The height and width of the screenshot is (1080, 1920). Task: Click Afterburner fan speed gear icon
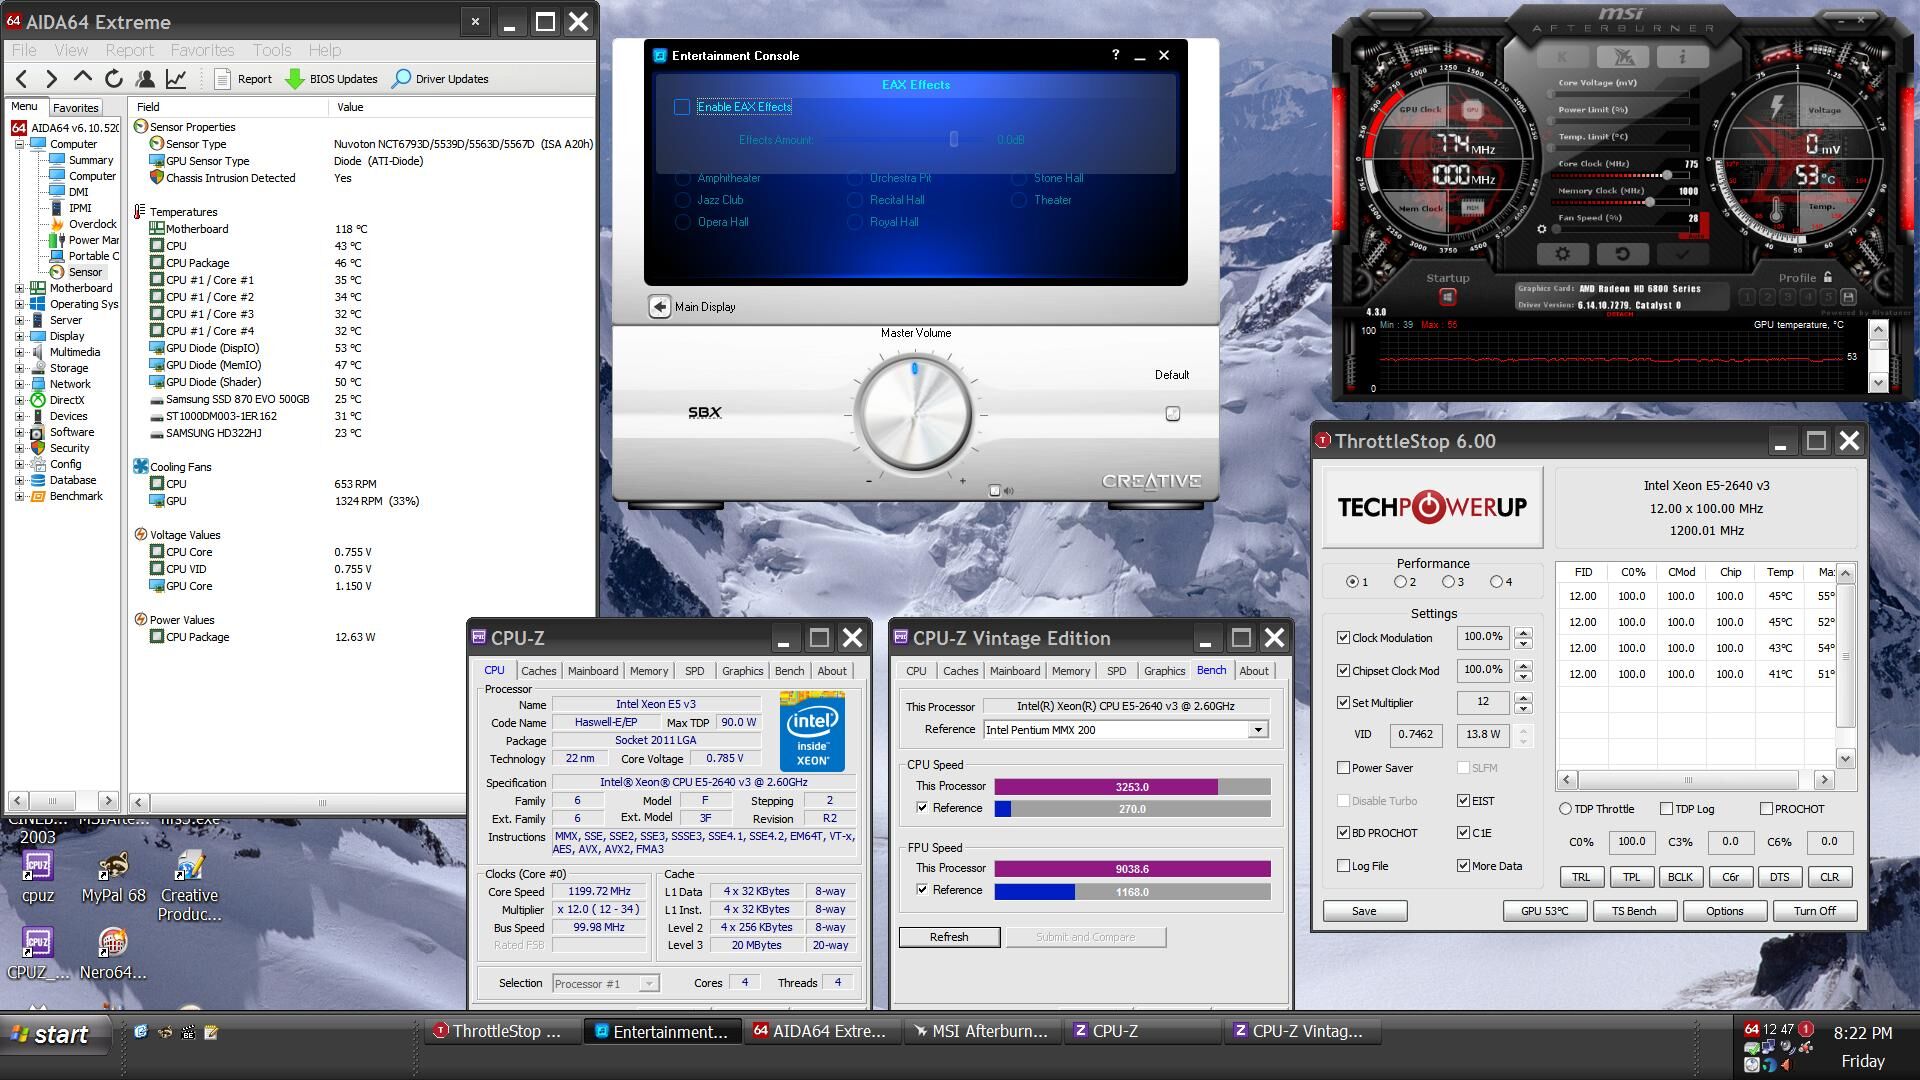coord(1541,229)
